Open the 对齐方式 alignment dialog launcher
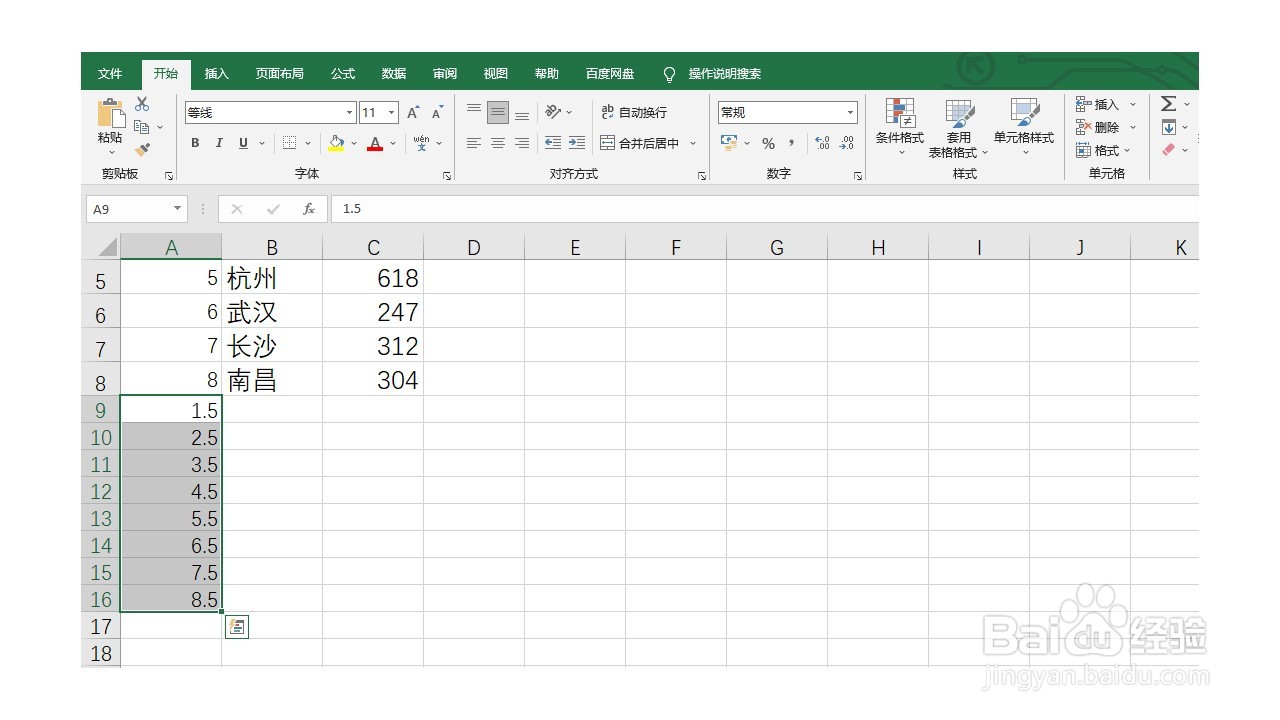The image size is (1280, 720). click(702, 176)
